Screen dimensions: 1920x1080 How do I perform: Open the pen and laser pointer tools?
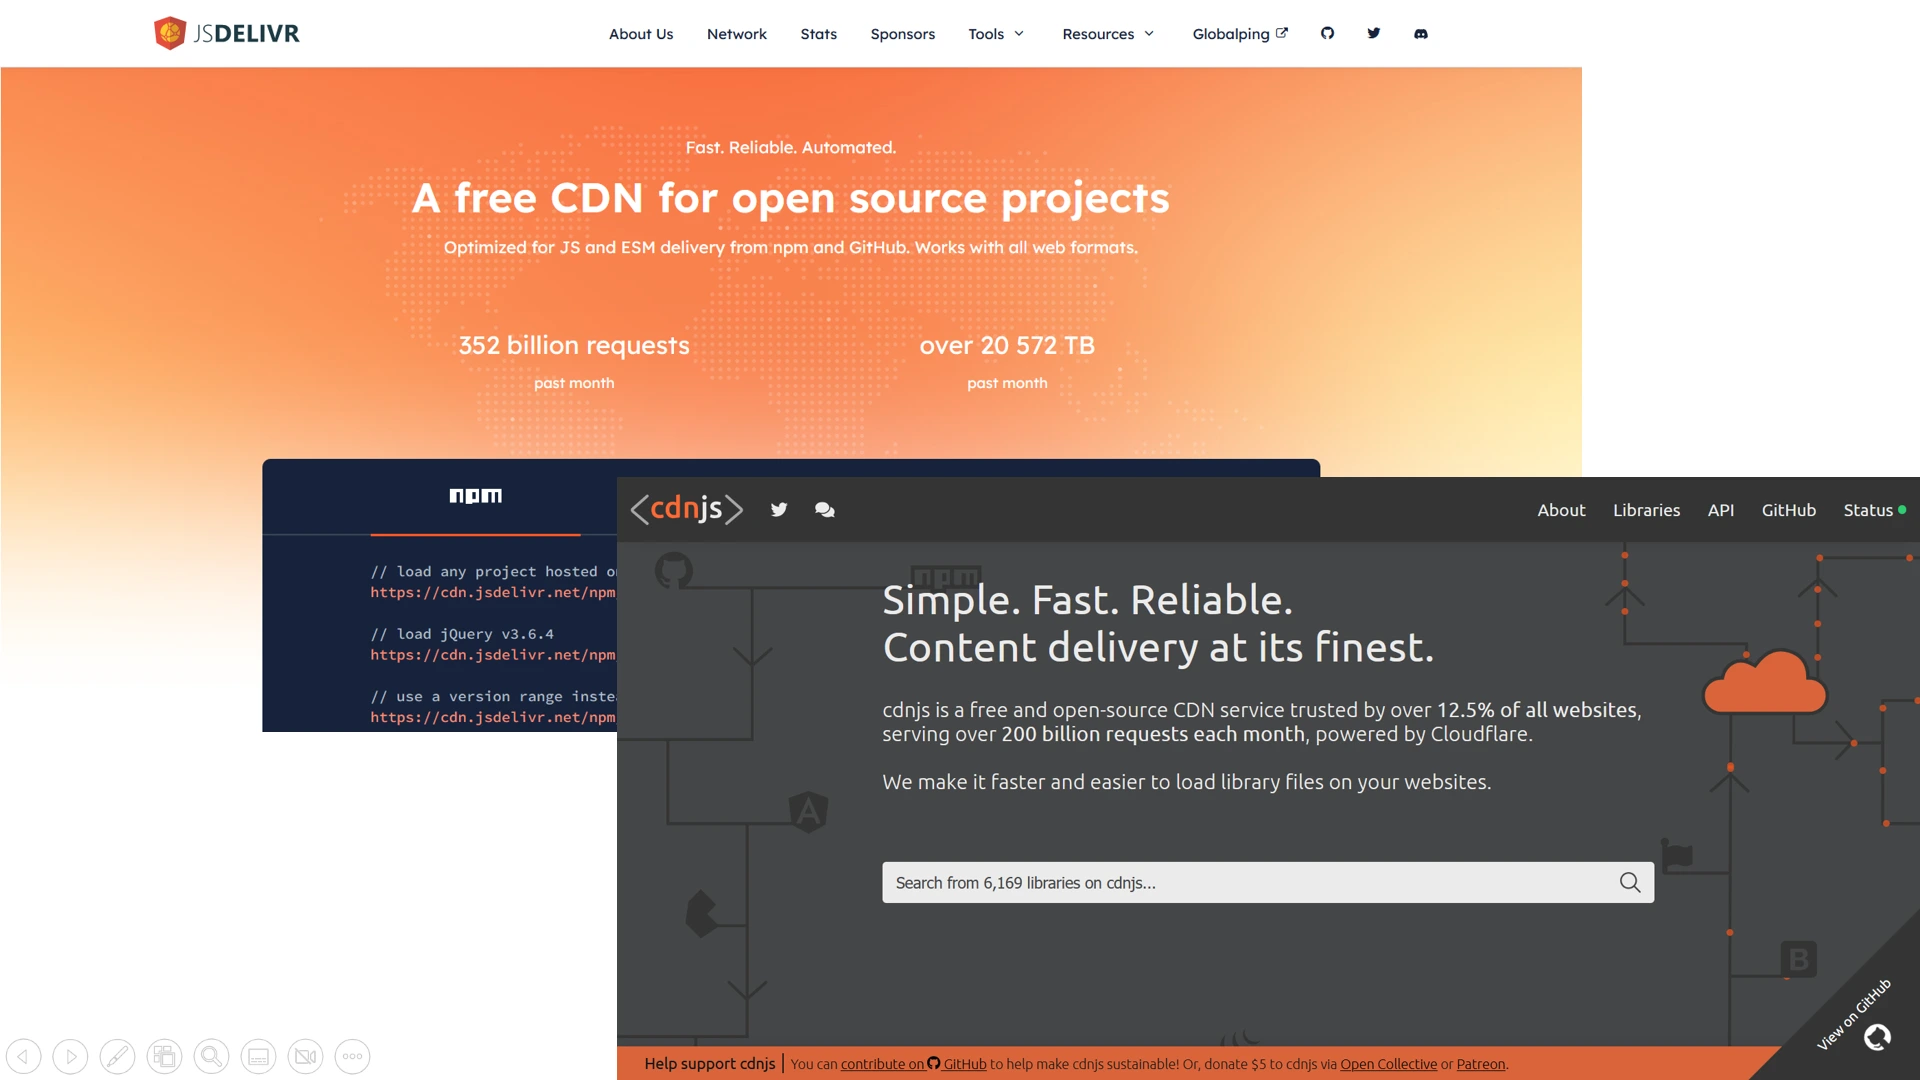tap(117, 1056)
